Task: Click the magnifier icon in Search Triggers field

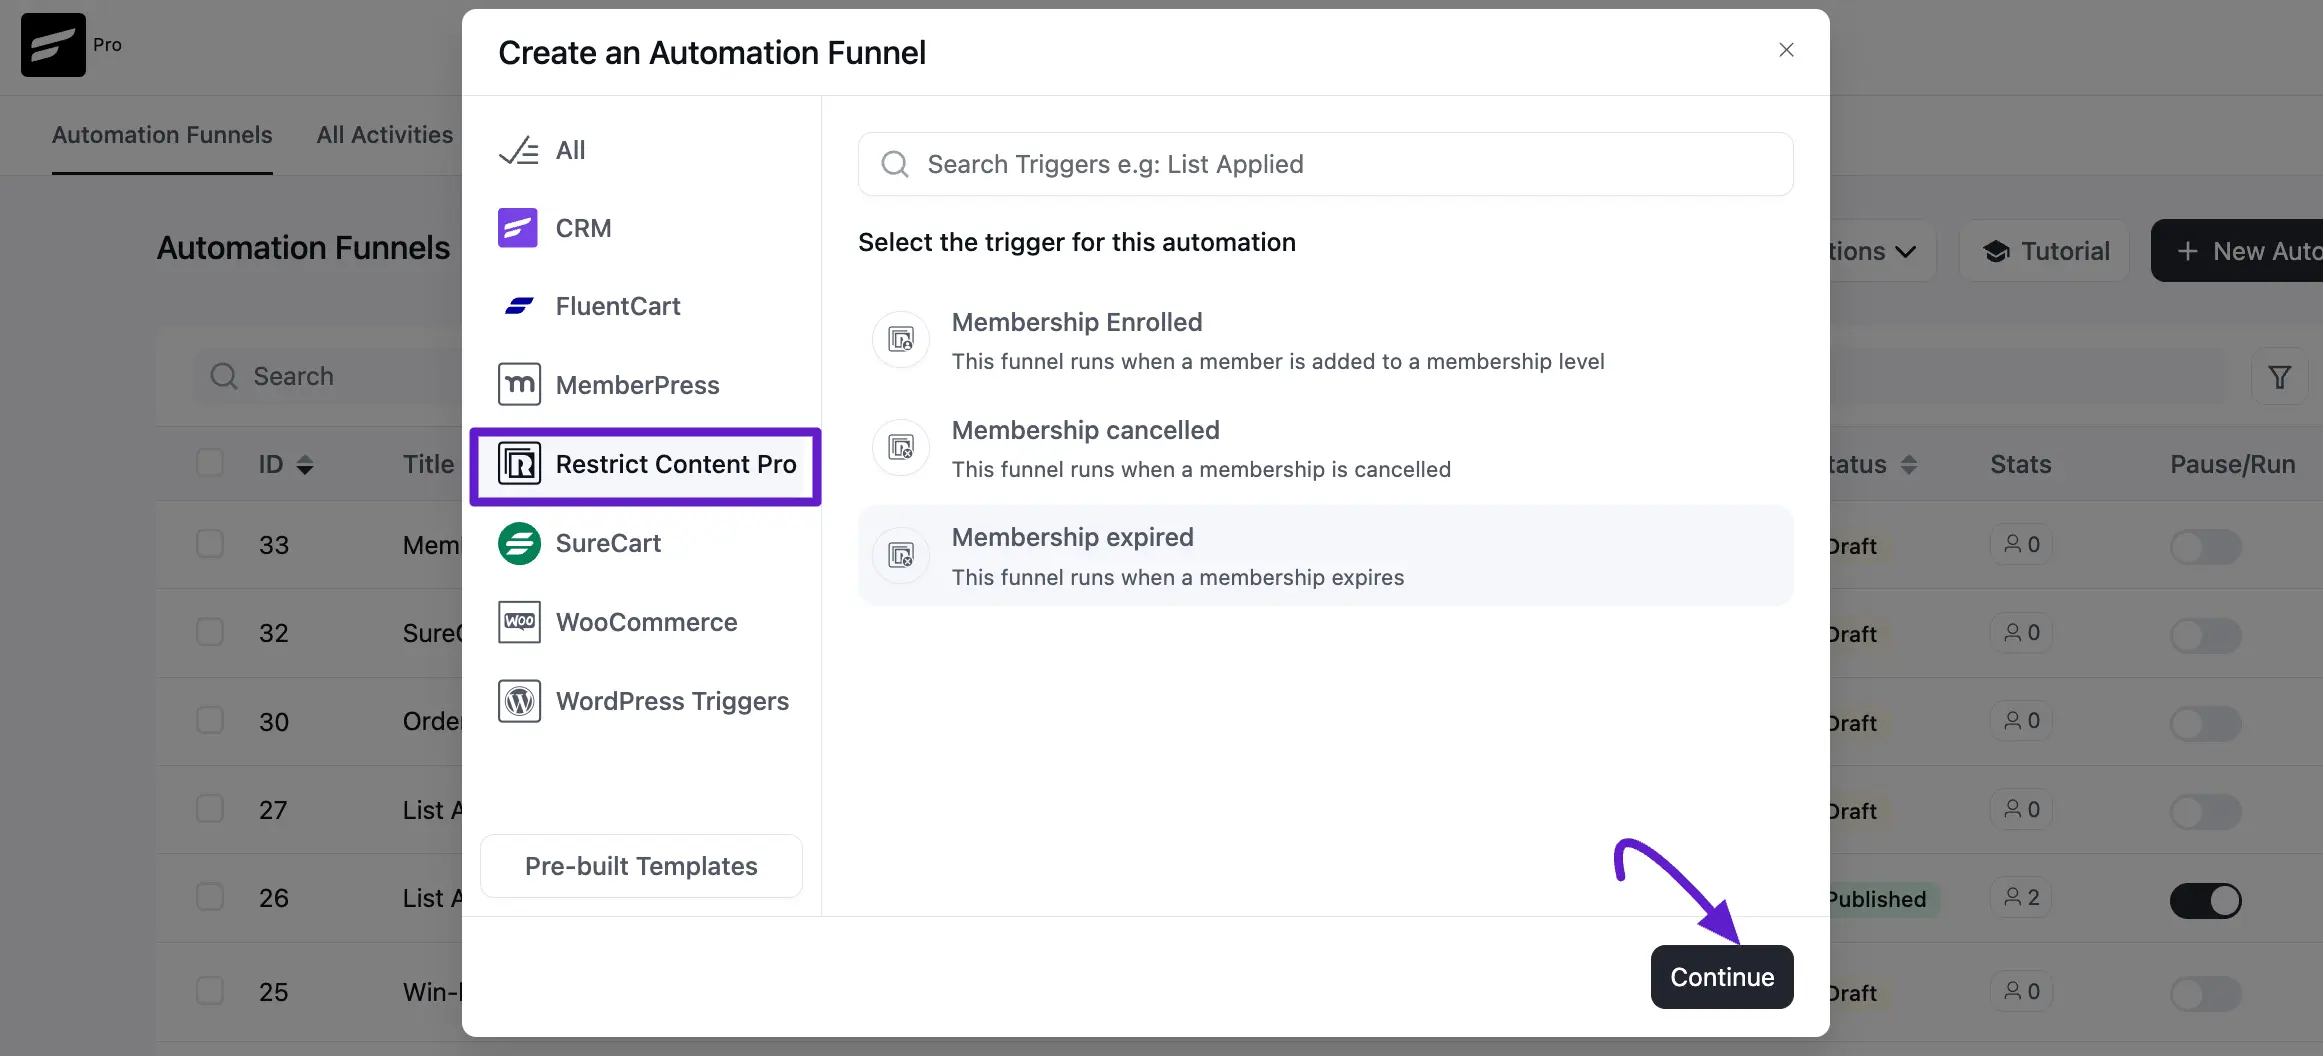Action: 895,164
